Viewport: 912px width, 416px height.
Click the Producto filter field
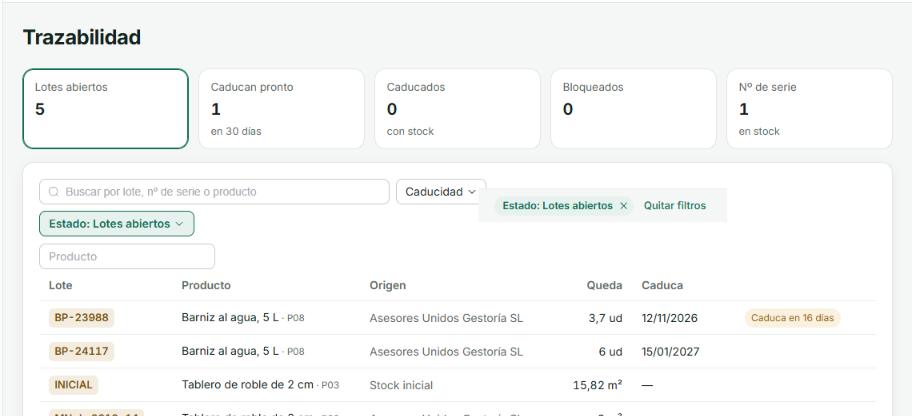coord(127,257)
